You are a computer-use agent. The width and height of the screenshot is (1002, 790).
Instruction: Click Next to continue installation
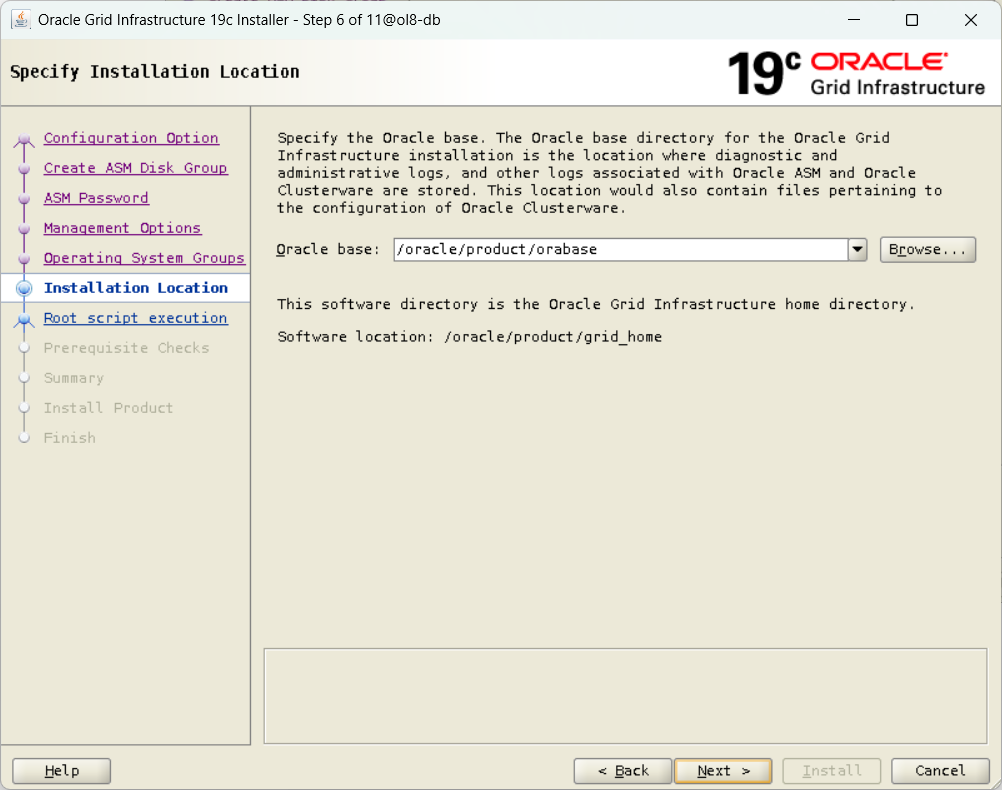723,771
